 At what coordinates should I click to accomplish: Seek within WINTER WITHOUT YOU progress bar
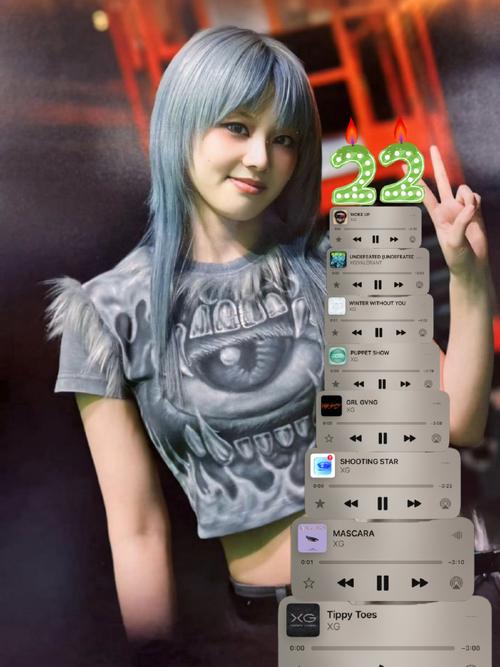click(377, 320)
